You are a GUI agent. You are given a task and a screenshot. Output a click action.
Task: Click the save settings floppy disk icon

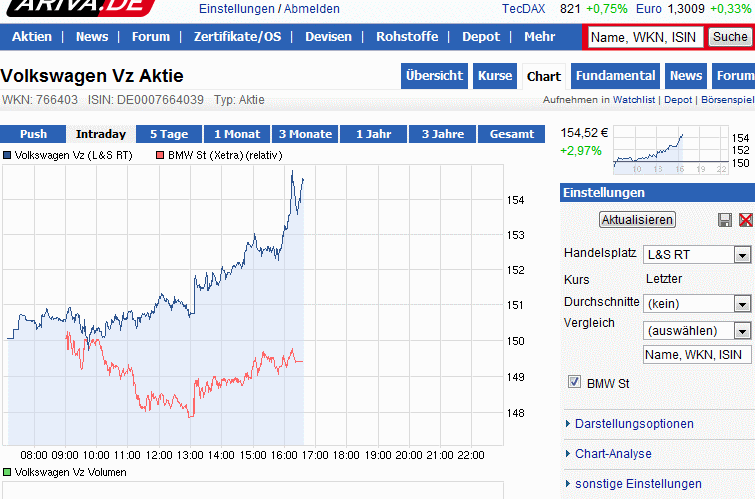[x=725, y=220]
